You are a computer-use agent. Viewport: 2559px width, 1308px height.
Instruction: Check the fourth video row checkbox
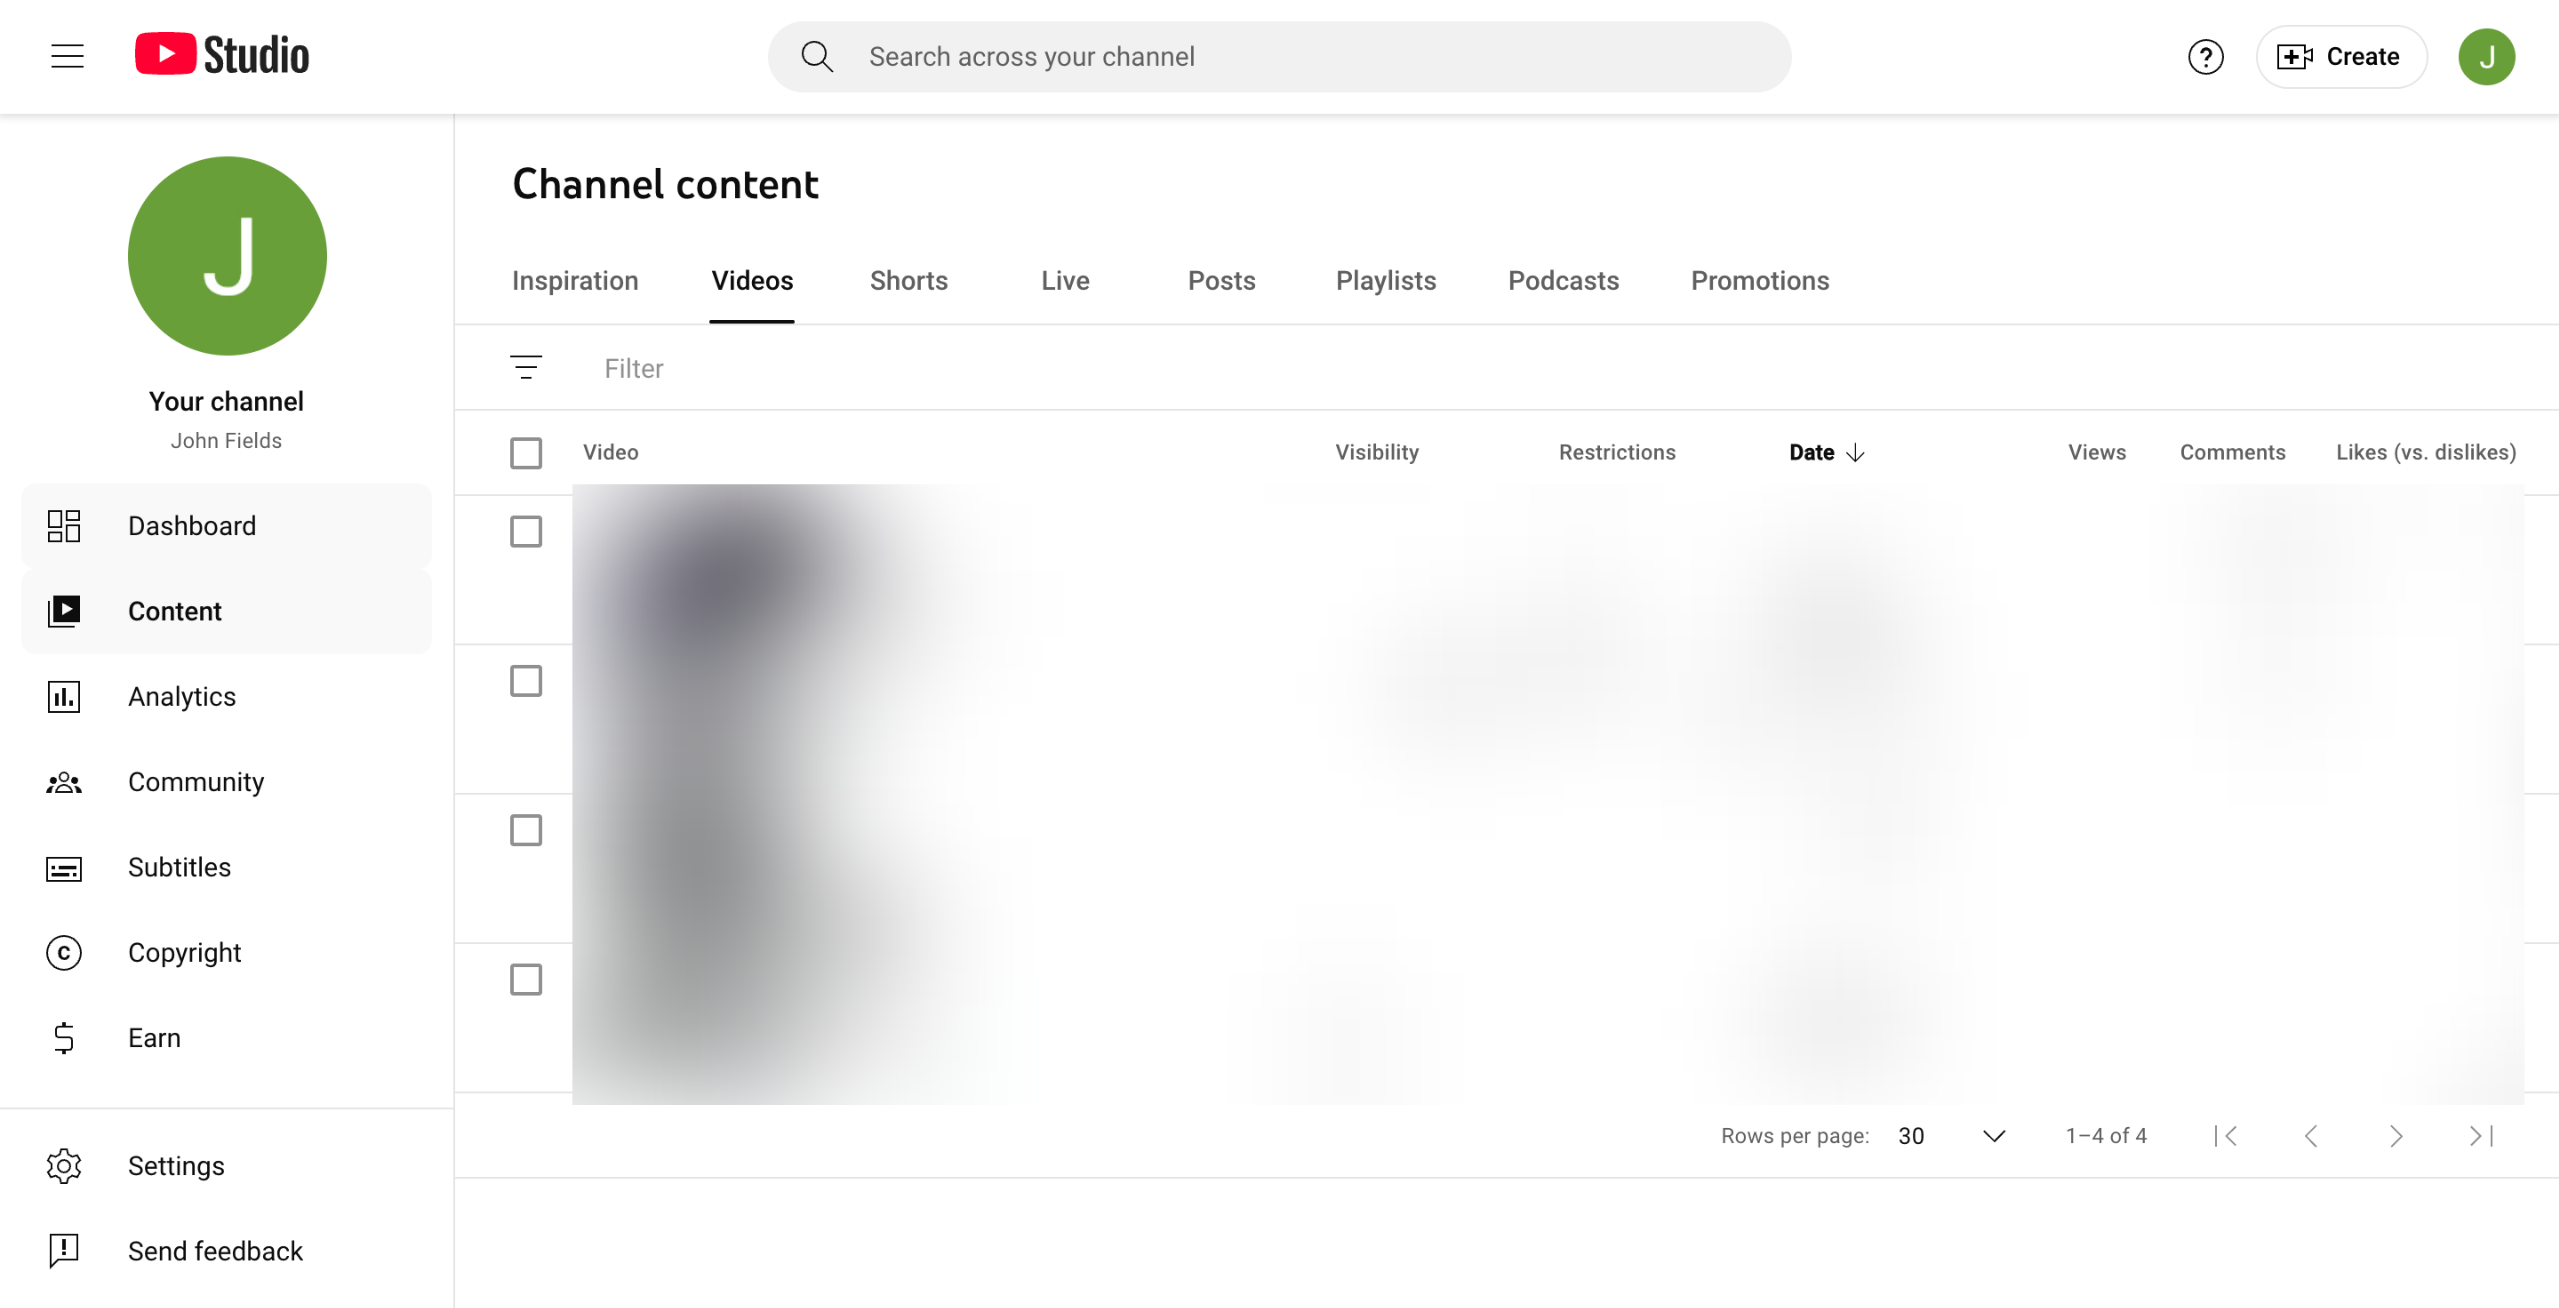point(526,980)
